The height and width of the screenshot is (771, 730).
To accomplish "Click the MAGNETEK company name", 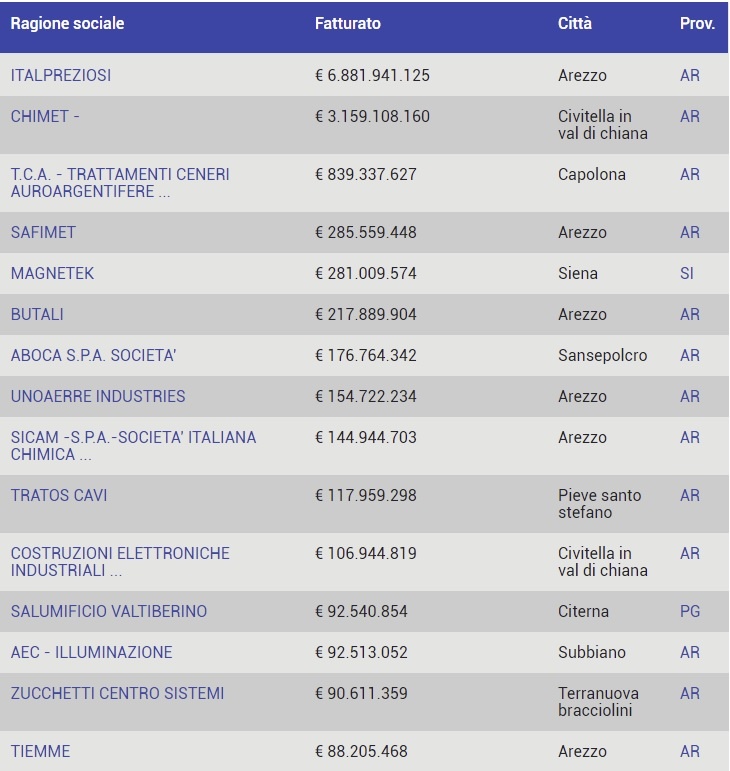I will (52, 273).
